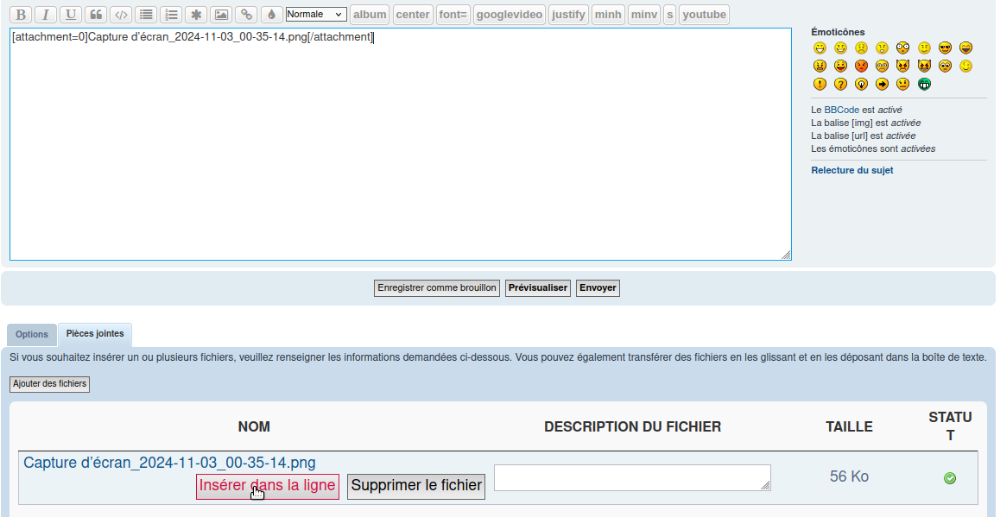The width and height of the screenshot is (1000, 517).
Task: Insert the red angry face emoticon
Action: 861,66
